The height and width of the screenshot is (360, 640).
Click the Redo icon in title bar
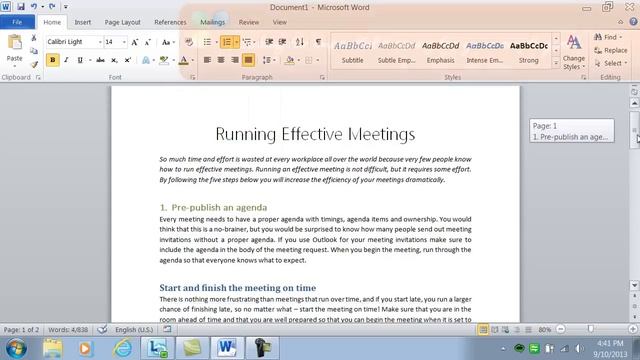[52, 7]
